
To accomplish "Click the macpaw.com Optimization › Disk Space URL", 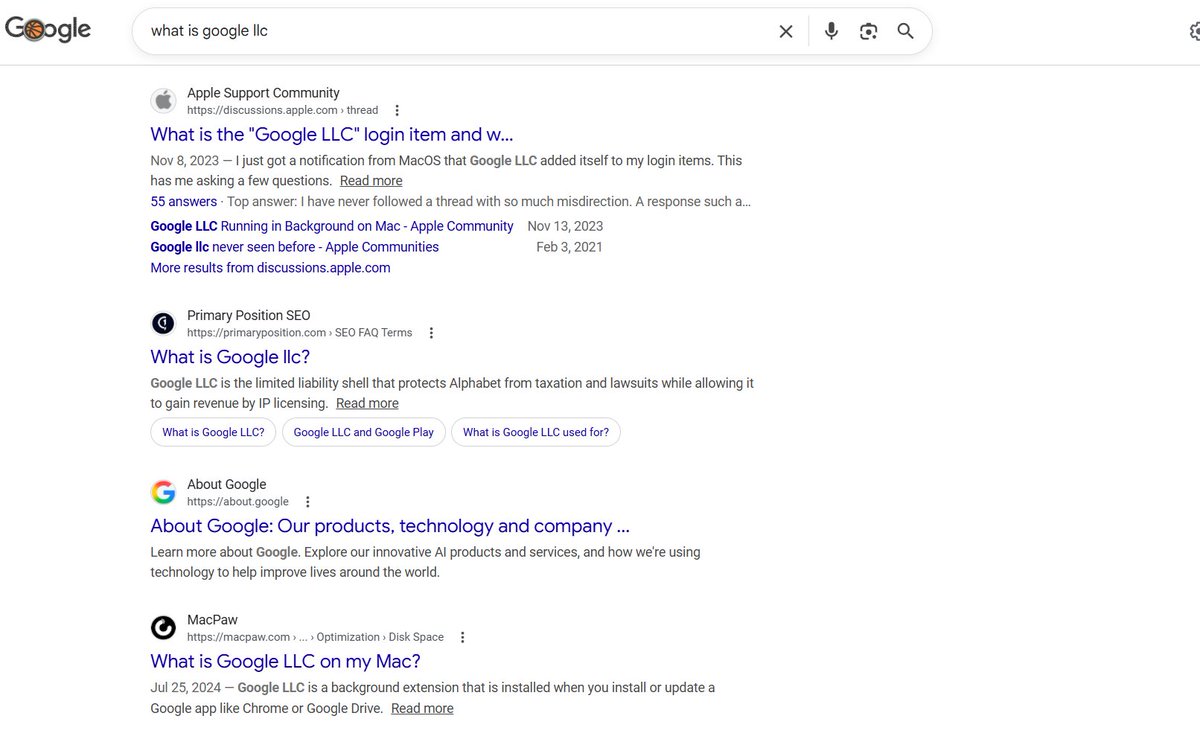I will (x=315, y=637).
